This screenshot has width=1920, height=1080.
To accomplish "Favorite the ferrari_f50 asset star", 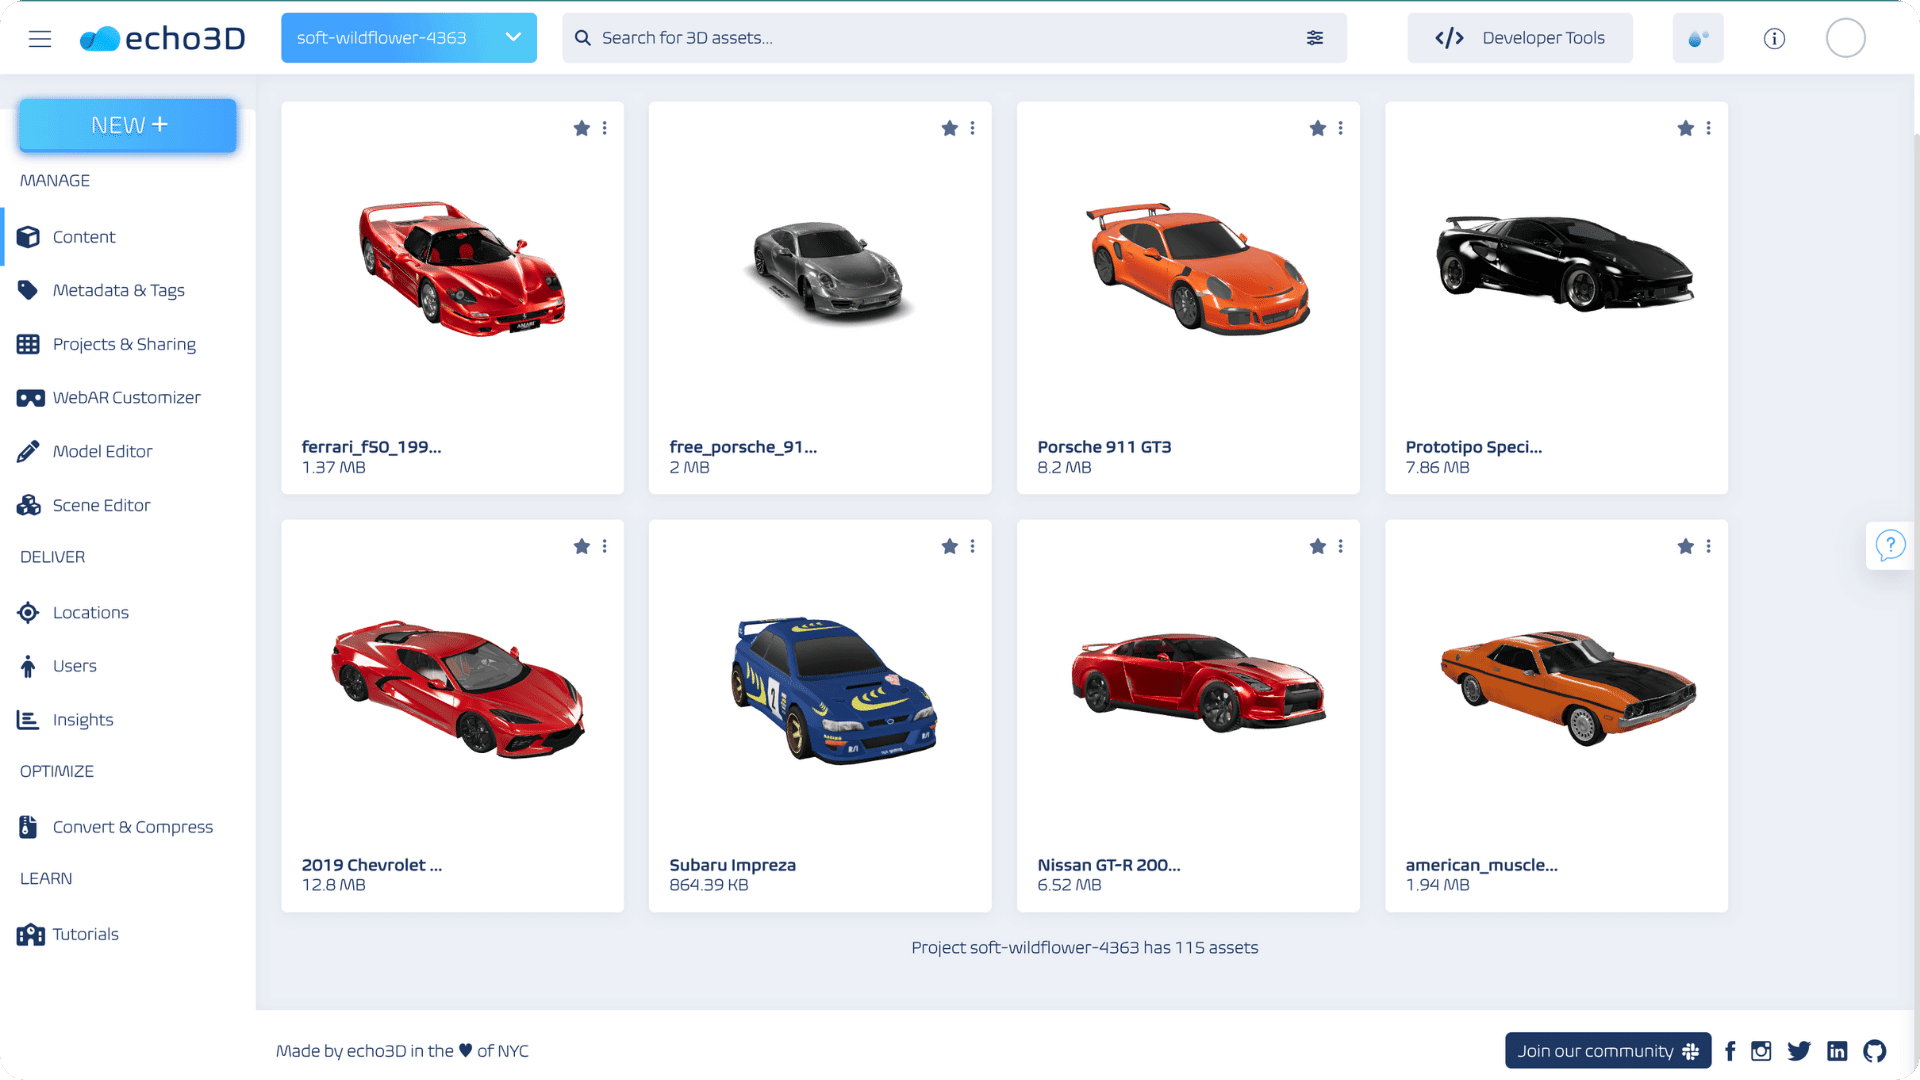I will coord(581,128).
